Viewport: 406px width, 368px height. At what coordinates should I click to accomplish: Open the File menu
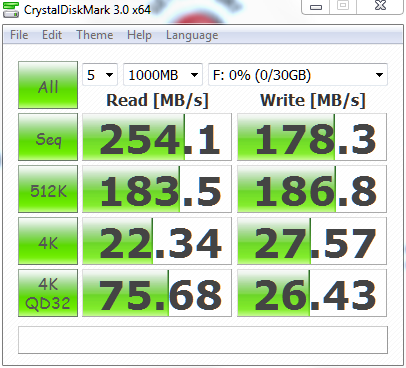tap(19, 35)
